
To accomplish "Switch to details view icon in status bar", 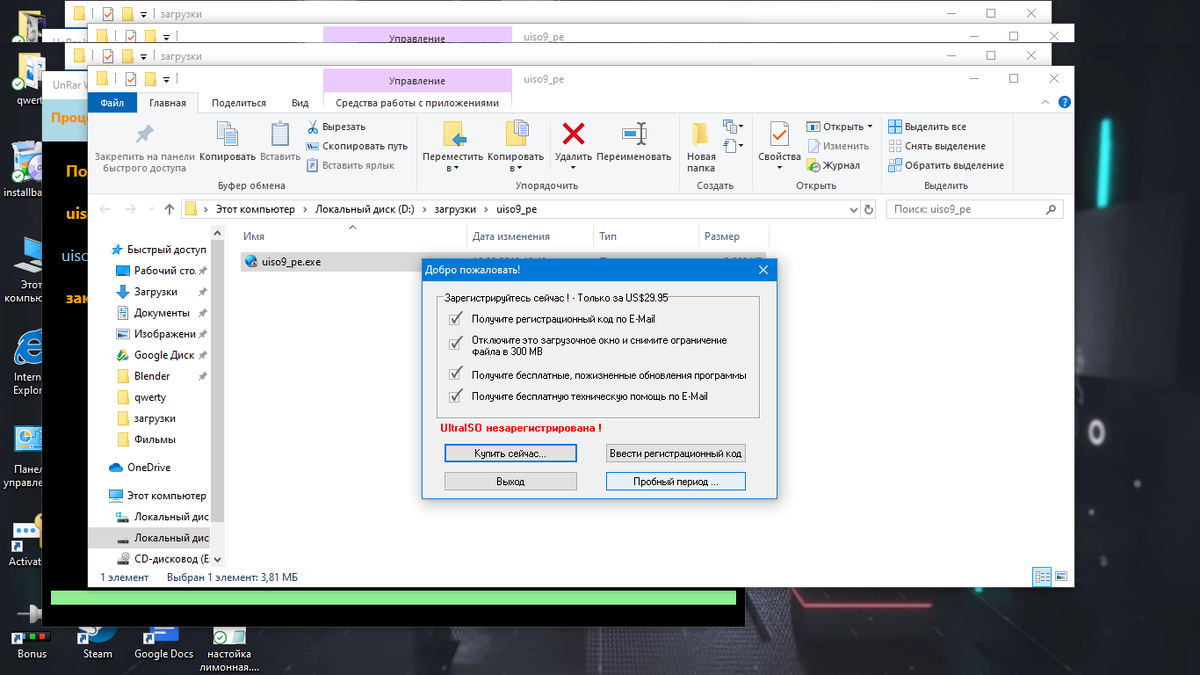I will 1042,577.
